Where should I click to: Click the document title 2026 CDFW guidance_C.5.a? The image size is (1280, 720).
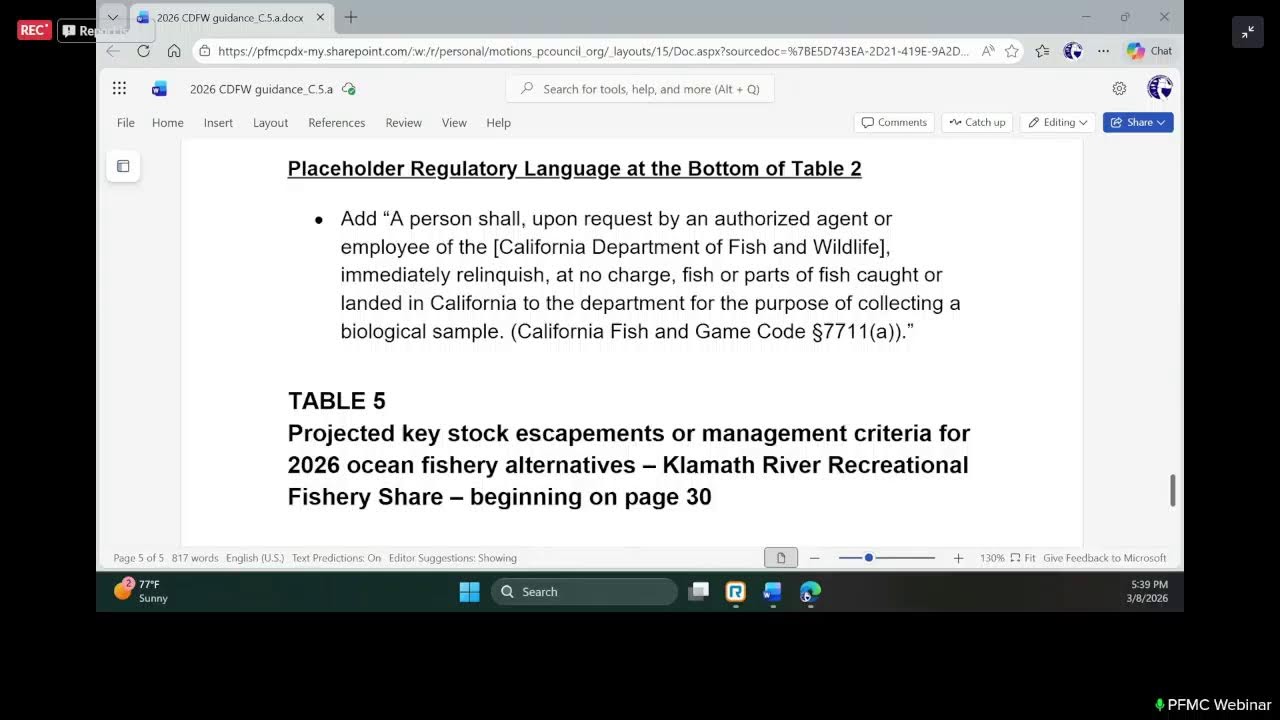click(261, 89)
